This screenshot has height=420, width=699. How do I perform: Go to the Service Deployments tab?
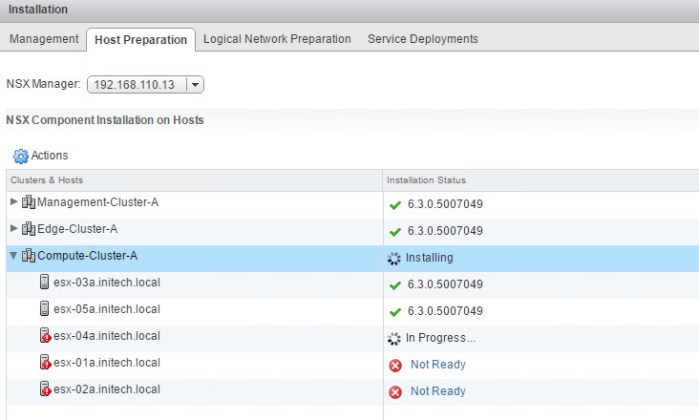point(422,39)
